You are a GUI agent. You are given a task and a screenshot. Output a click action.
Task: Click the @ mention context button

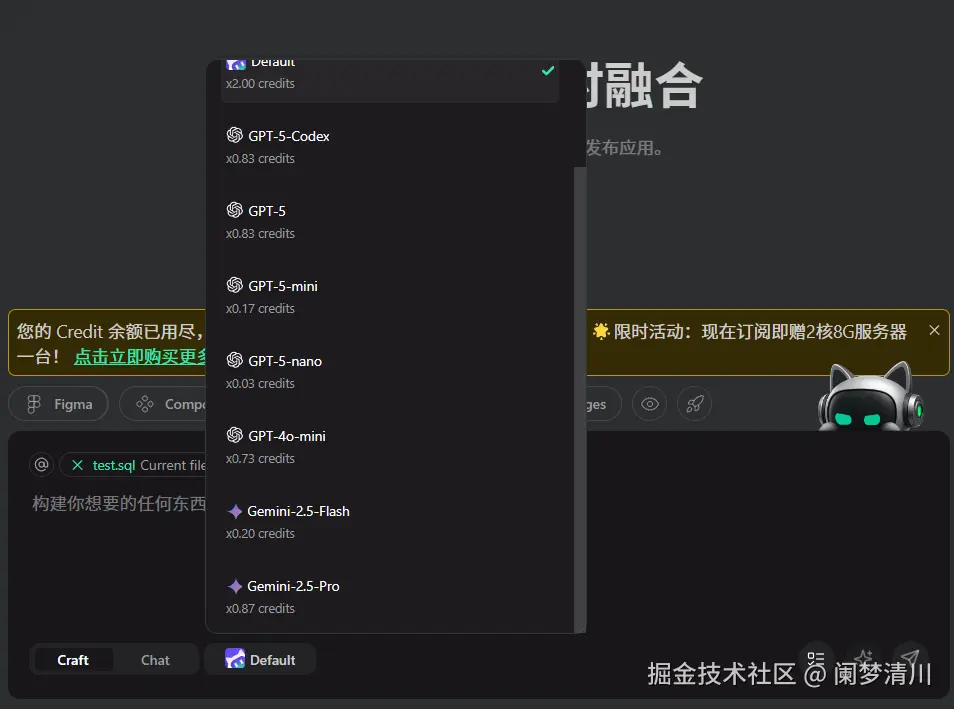41,465
